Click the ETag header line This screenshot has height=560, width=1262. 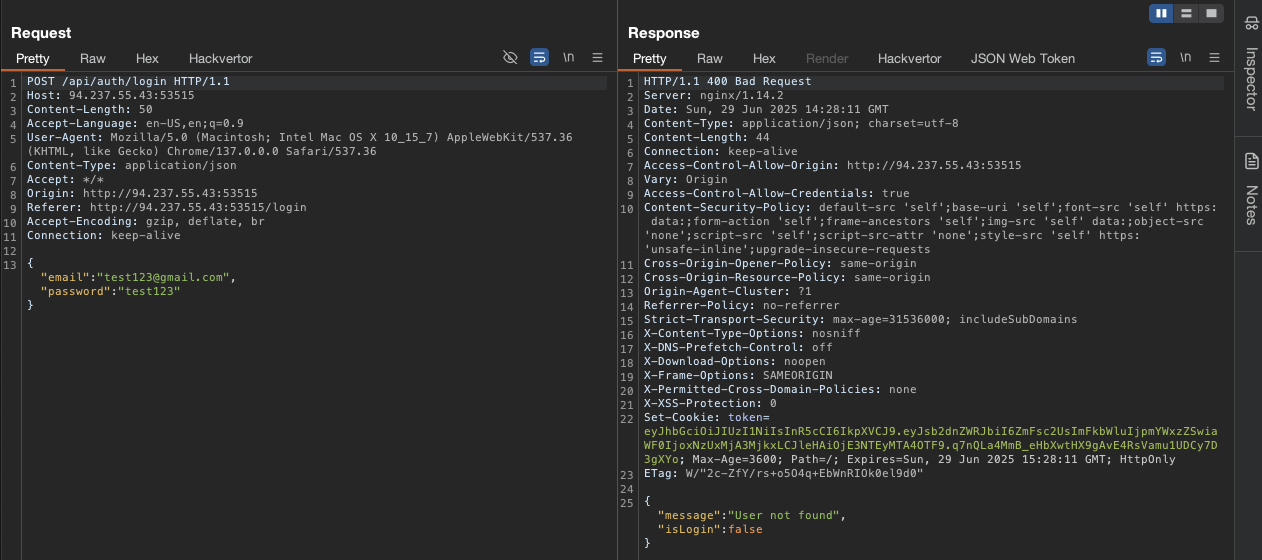783,474
